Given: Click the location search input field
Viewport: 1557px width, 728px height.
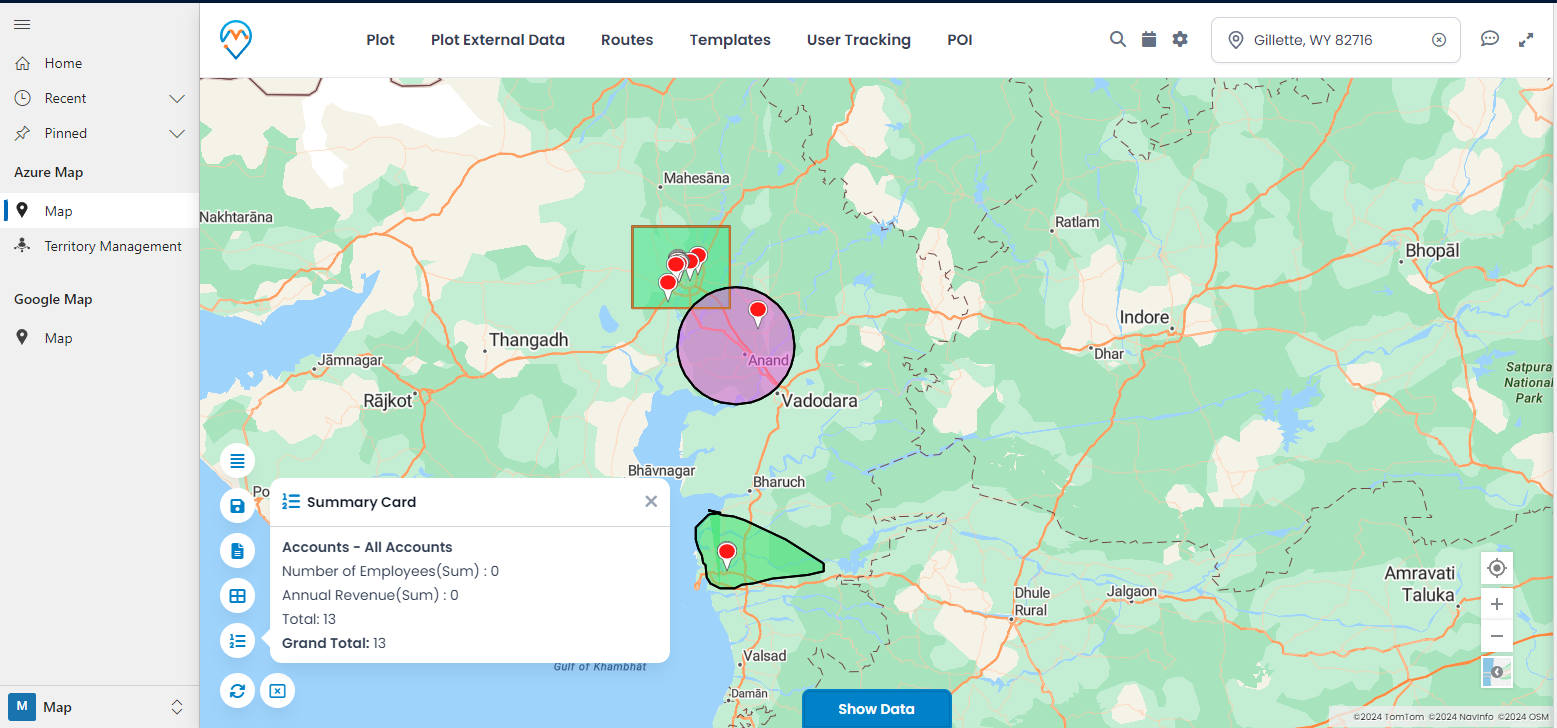Looking at the screenshot, I should [x=1335, y=40].
